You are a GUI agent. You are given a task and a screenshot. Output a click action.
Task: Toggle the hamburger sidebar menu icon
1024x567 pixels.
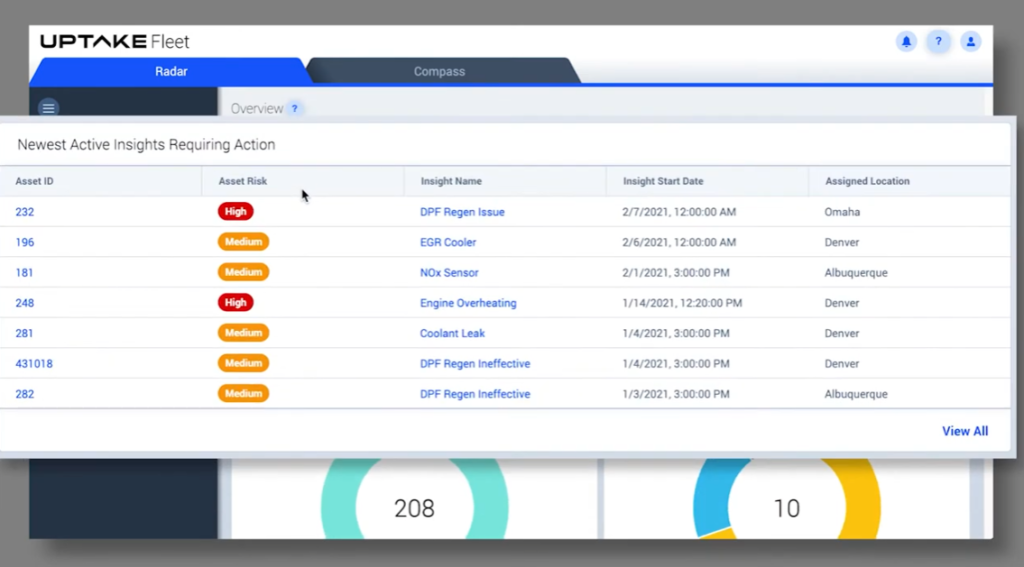pyautogui.click(x=48, y=108)
